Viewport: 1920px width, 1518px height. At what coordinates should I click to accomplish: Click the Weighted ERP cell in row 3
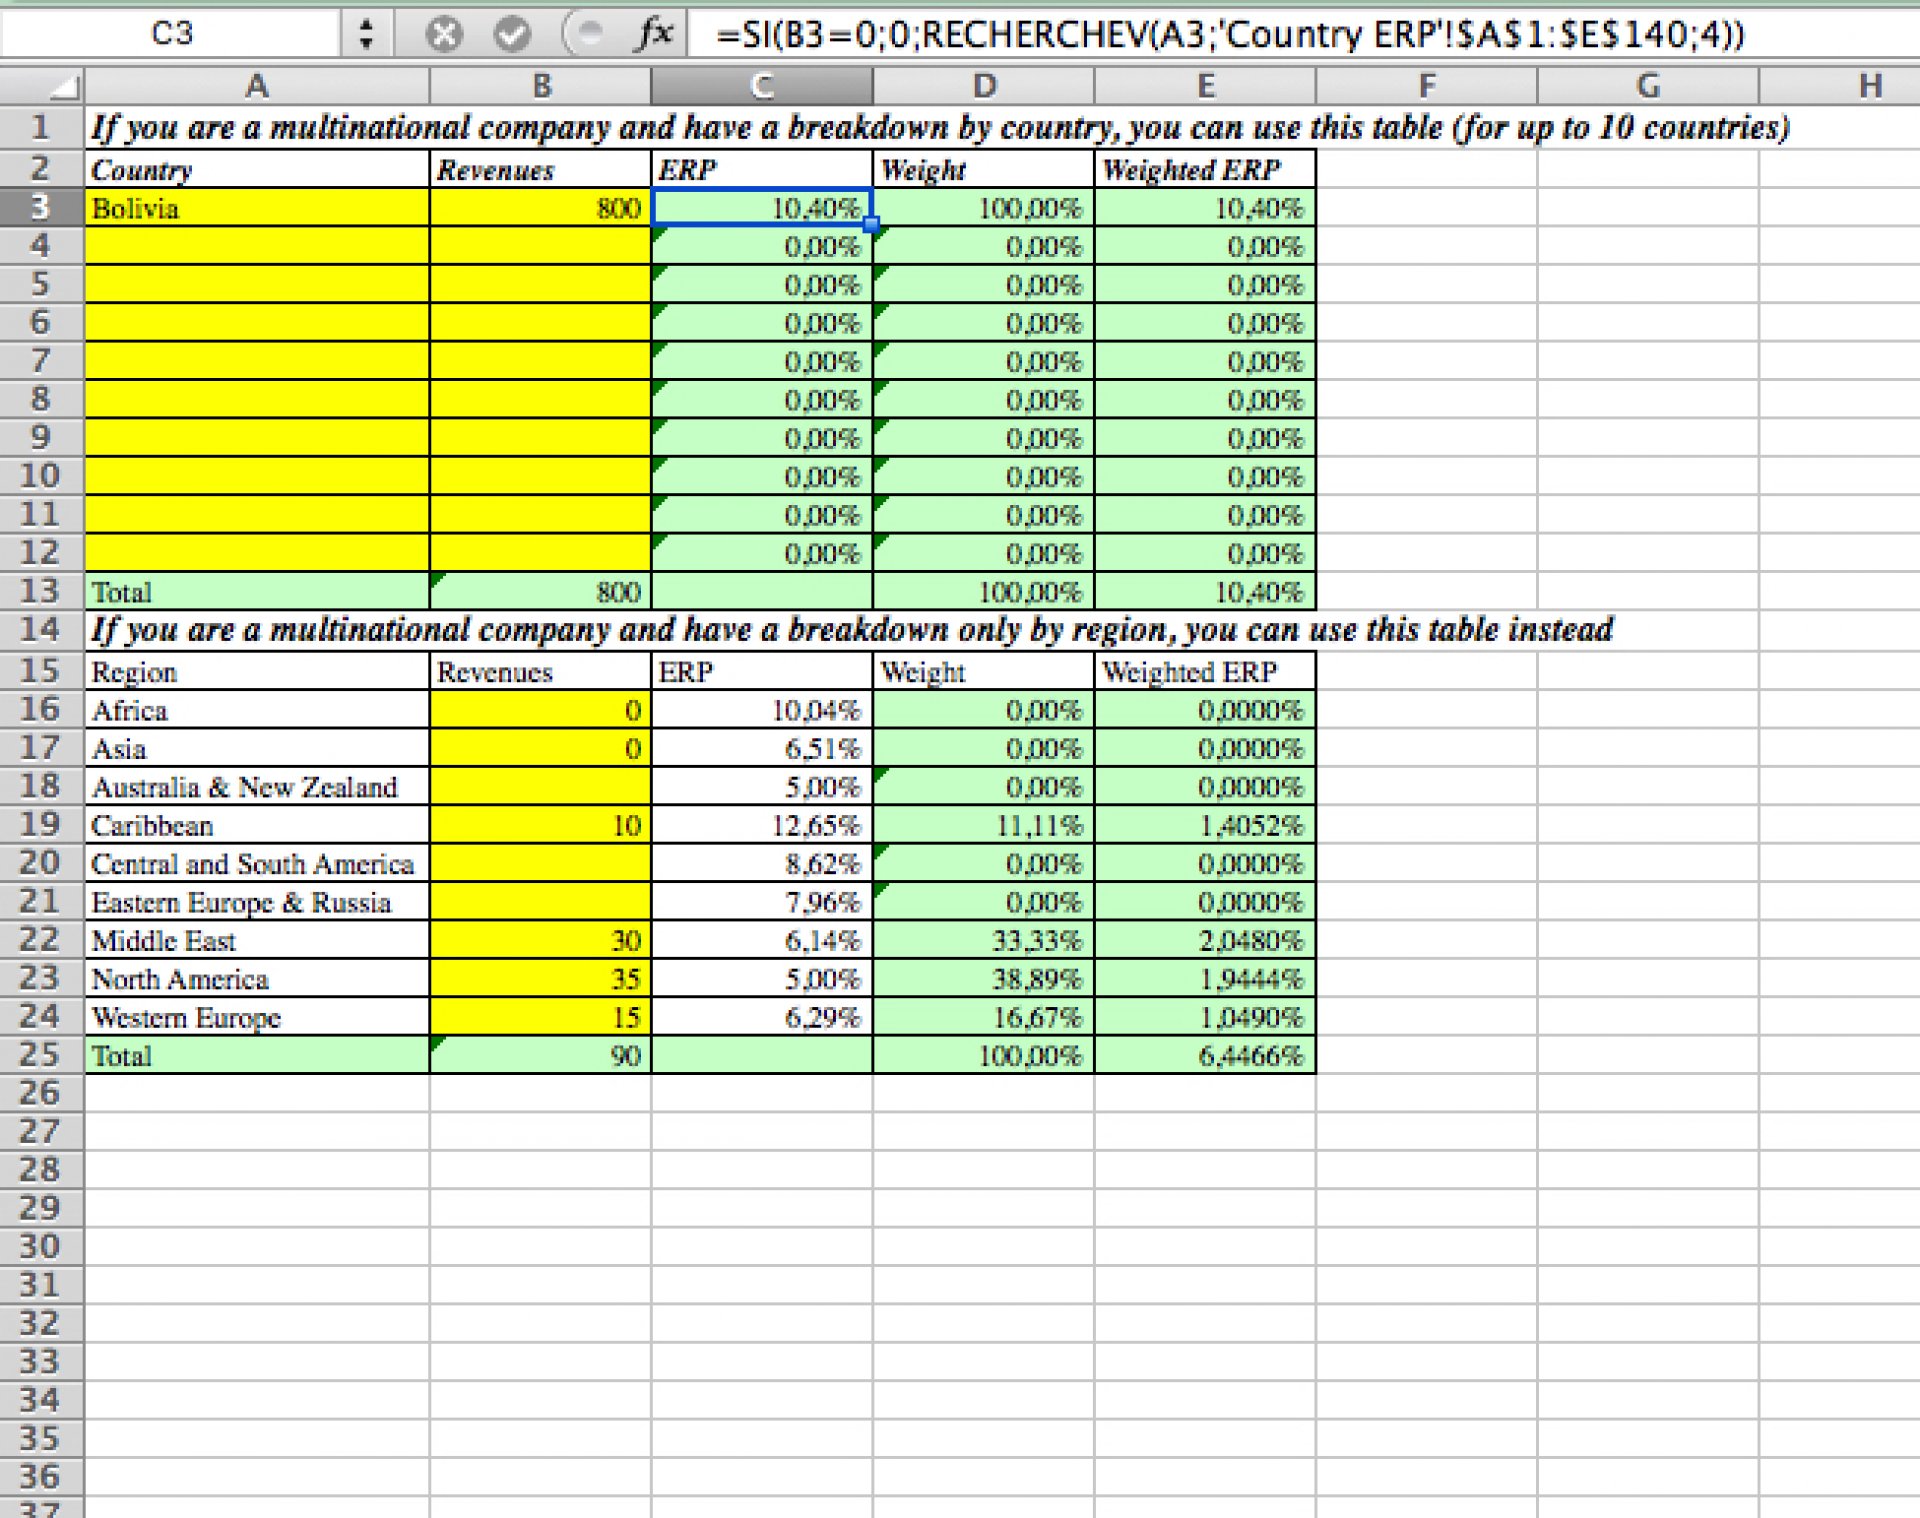[1205, 208]
